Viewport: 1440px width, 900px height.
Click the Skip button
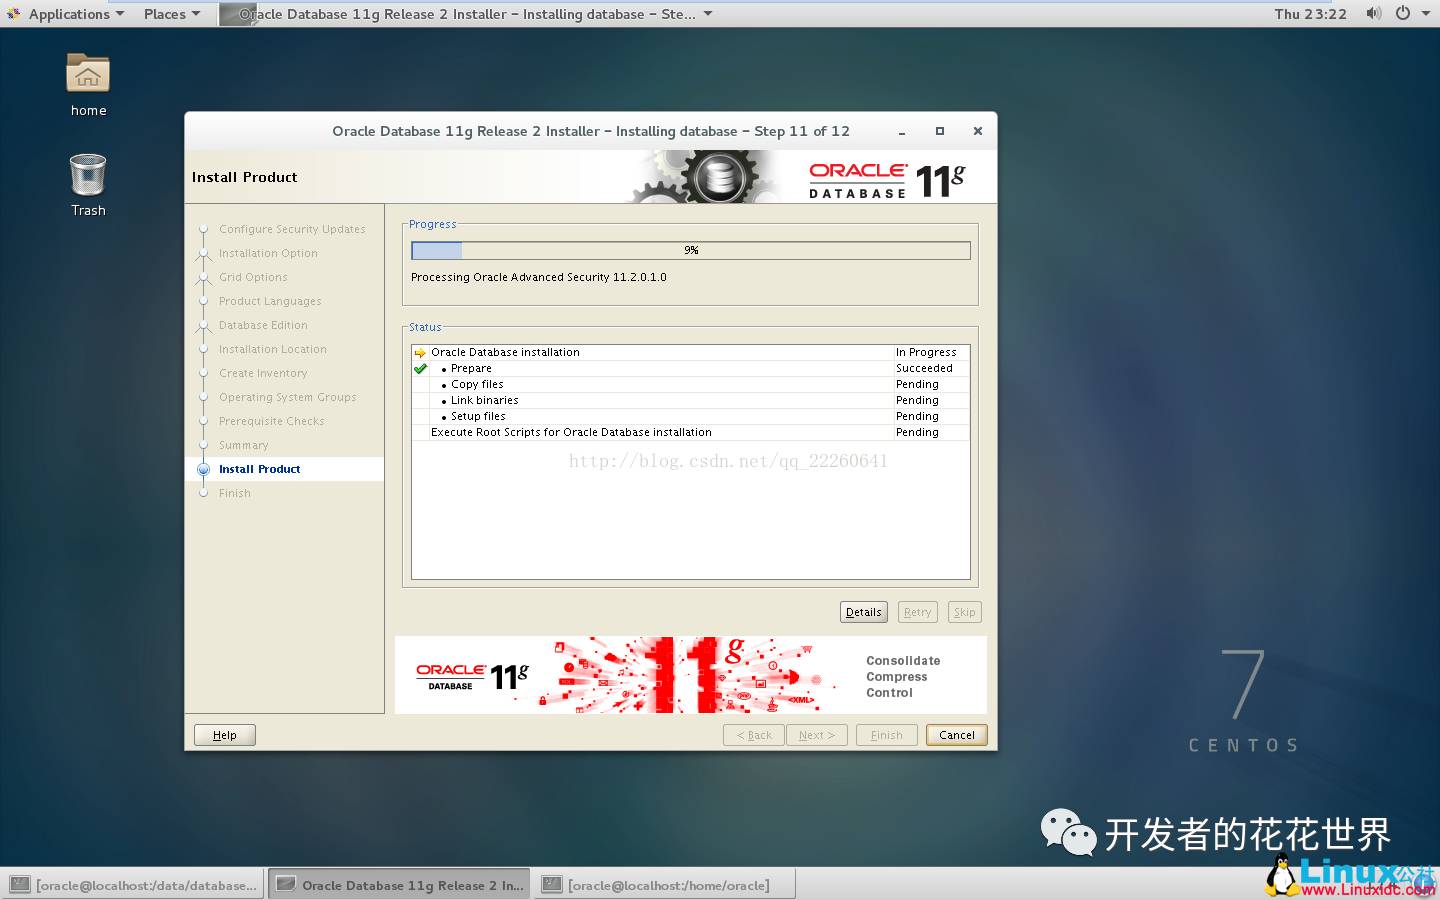coord(964,612)
